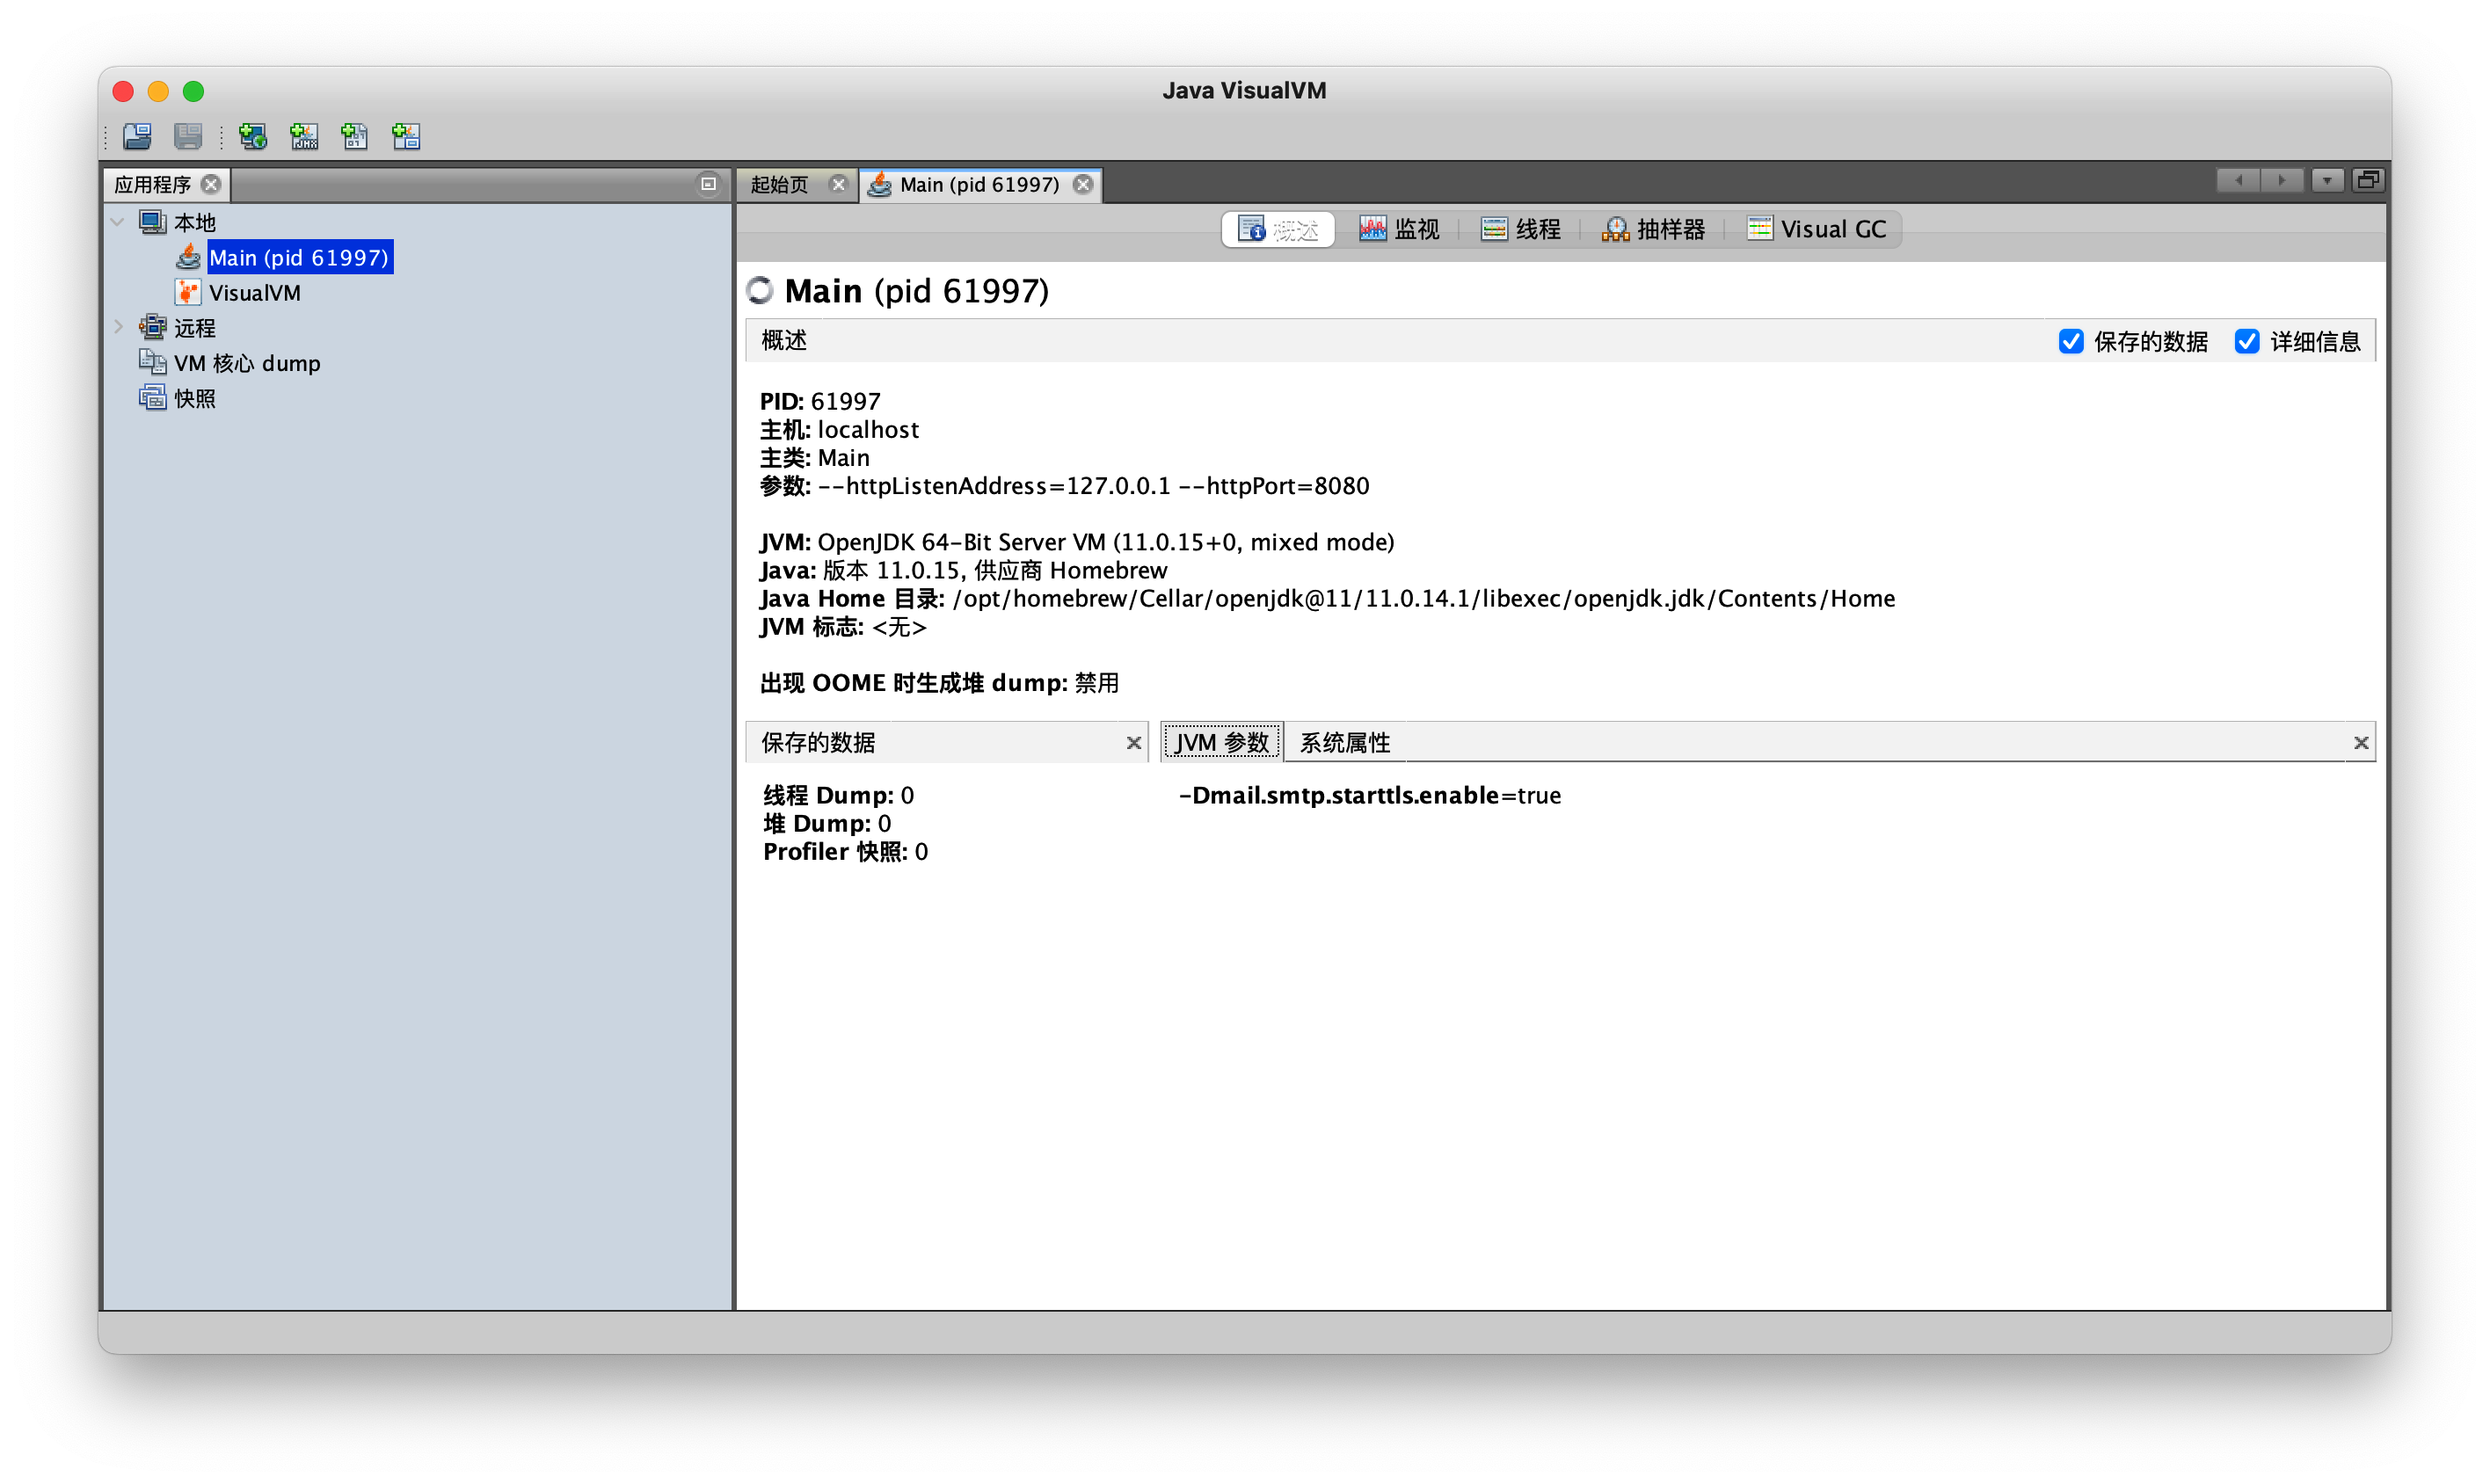Click the PID value 61997

pos(846,401)
